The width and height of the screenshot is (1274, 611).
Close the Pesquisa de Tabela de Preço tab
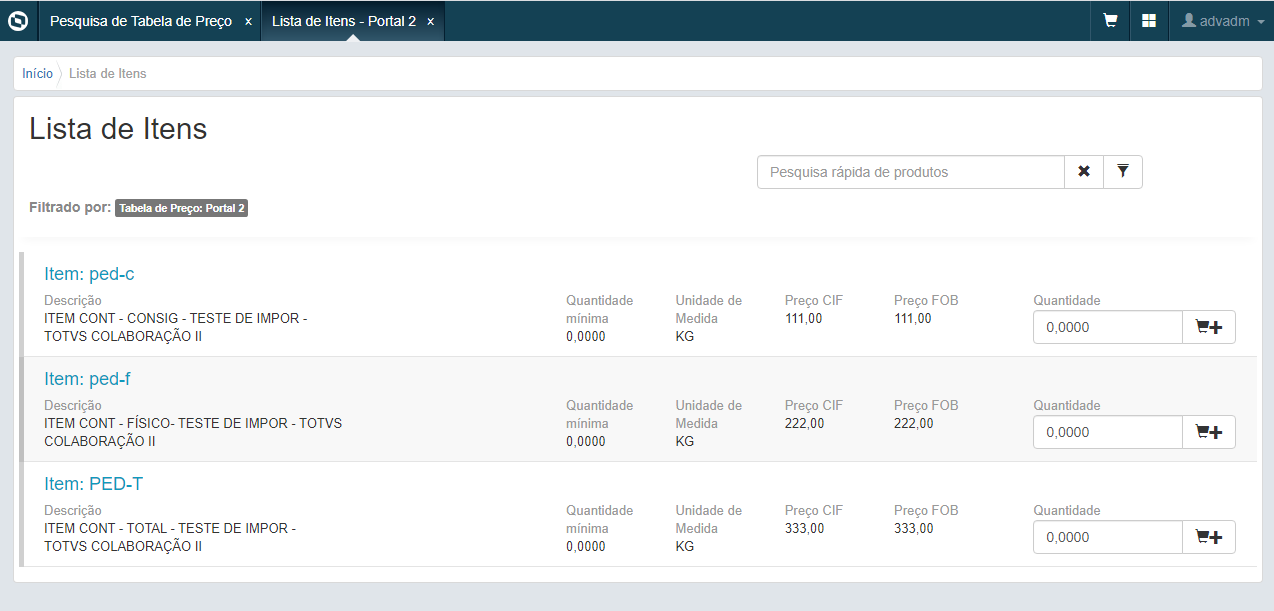point(248,21)
